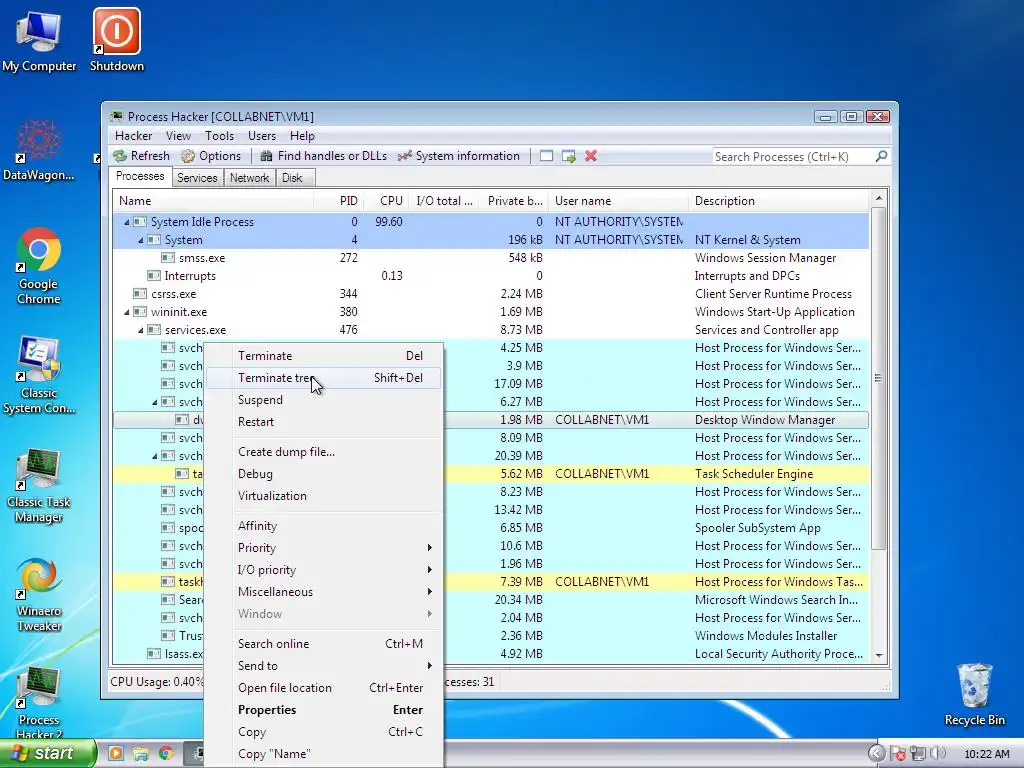Open Classic System Control desktop icon
Screen dimensions: 1024x768
point(39,376)
